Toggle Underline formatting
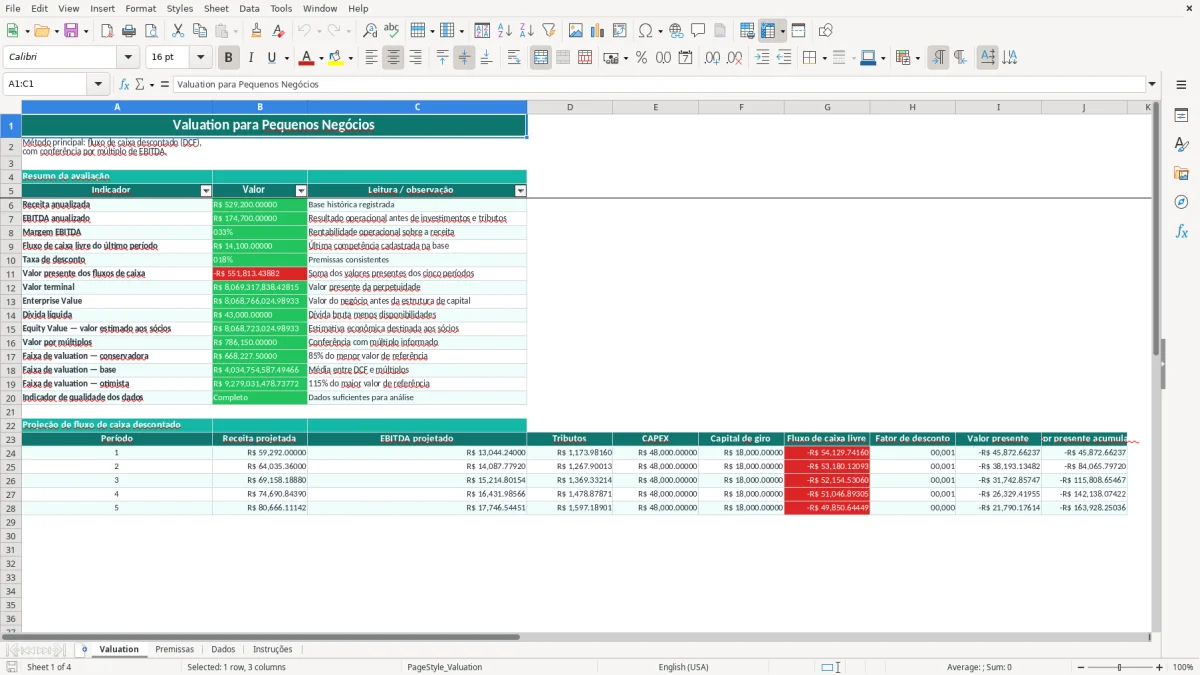Viewport: 1200px width, 675px height. (x=272, y=58)
